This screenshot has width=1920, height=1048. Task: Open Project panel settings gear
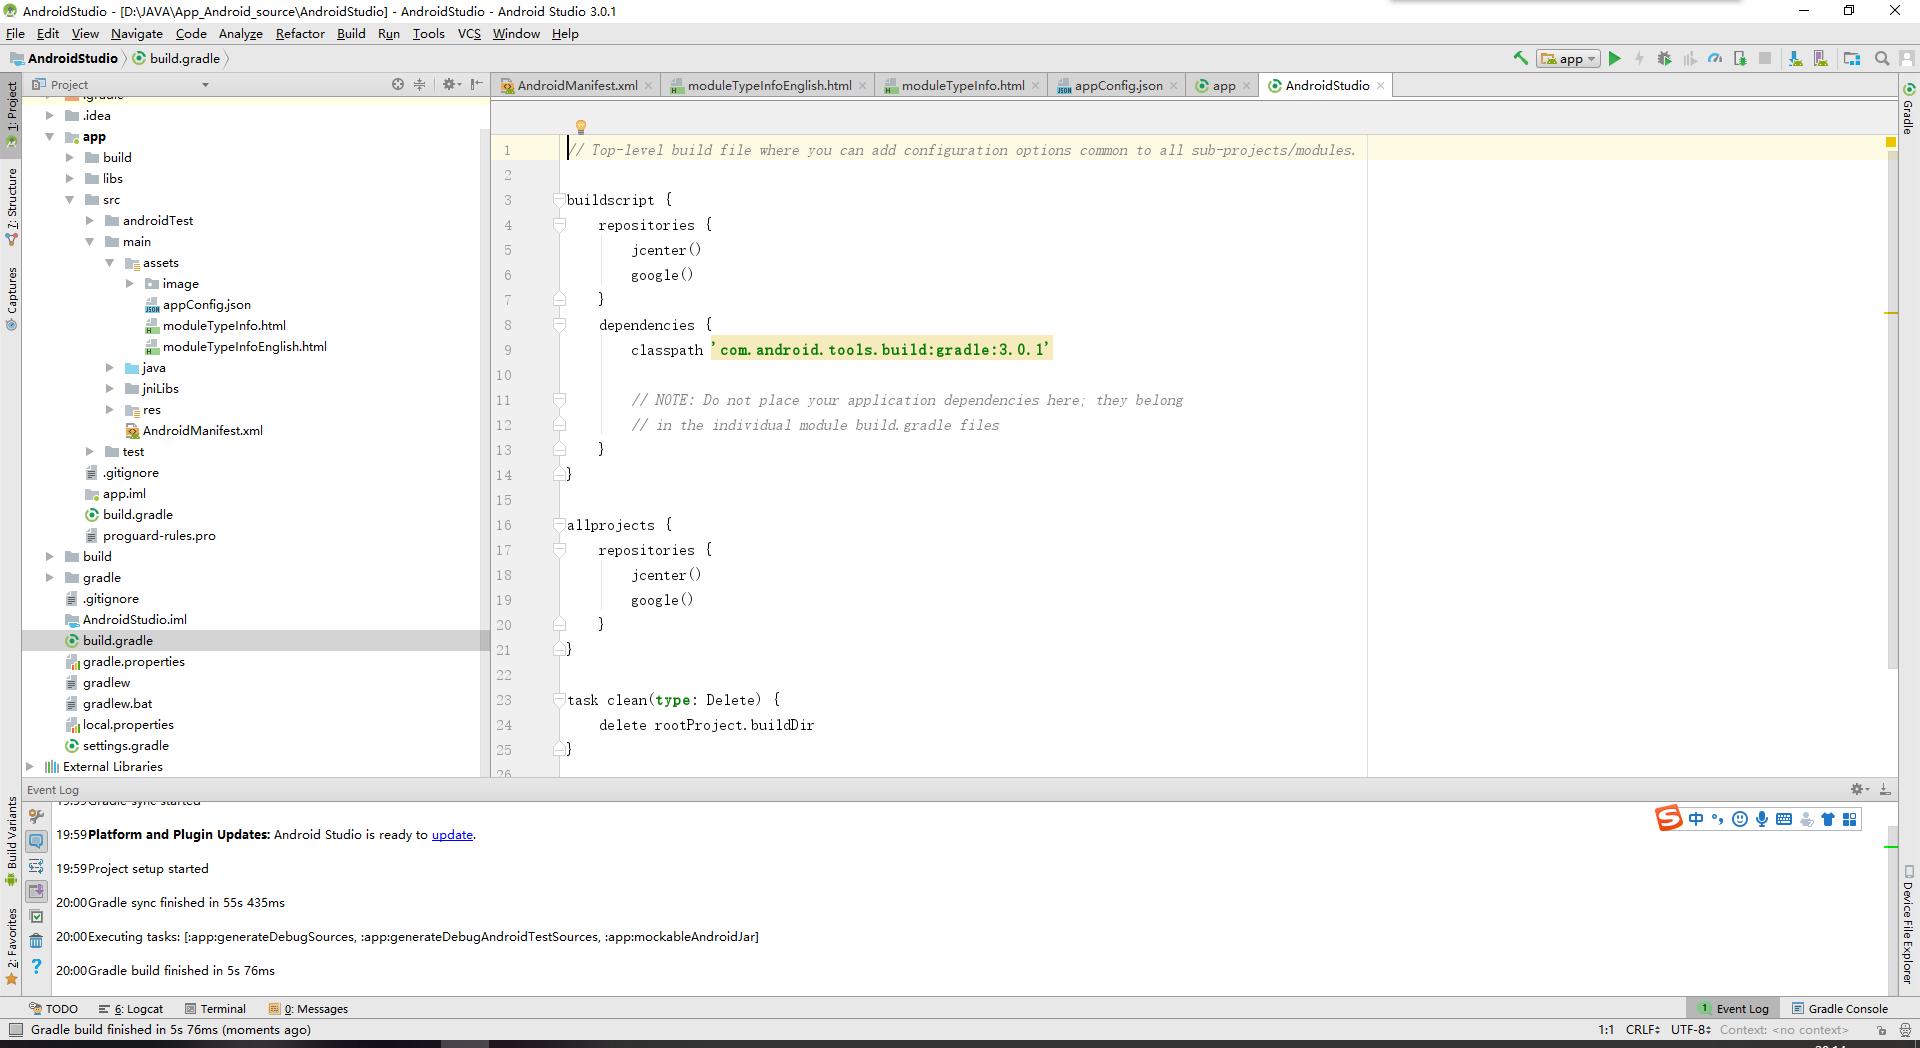451,84
